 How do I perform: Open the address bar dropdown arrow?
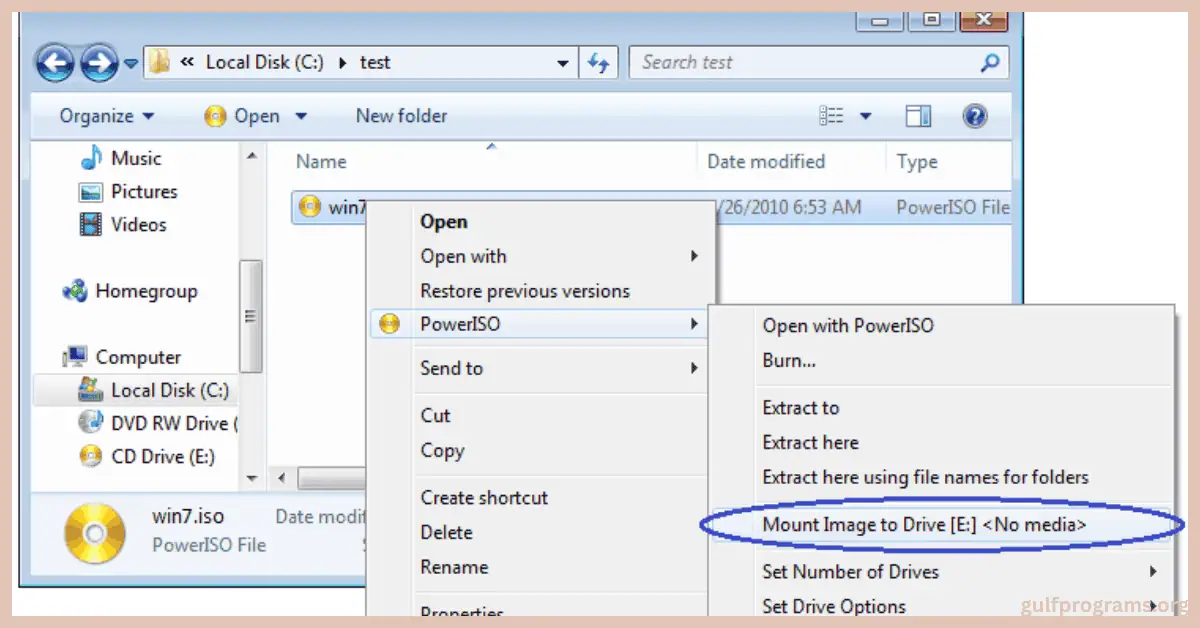[x=562, y=62]
